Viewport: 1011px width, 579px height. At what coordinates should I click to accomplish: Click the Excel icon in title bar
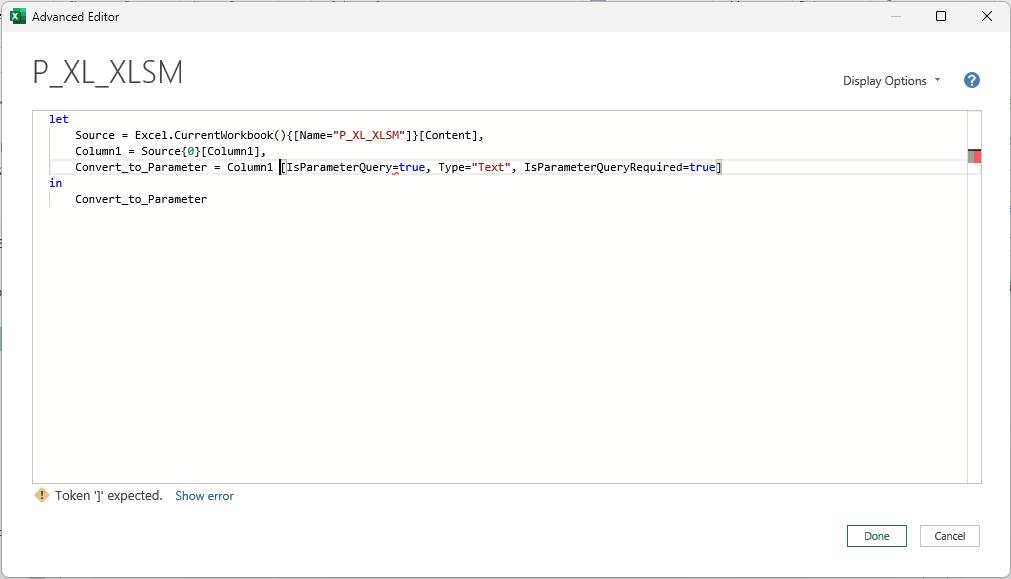(18, 17)
